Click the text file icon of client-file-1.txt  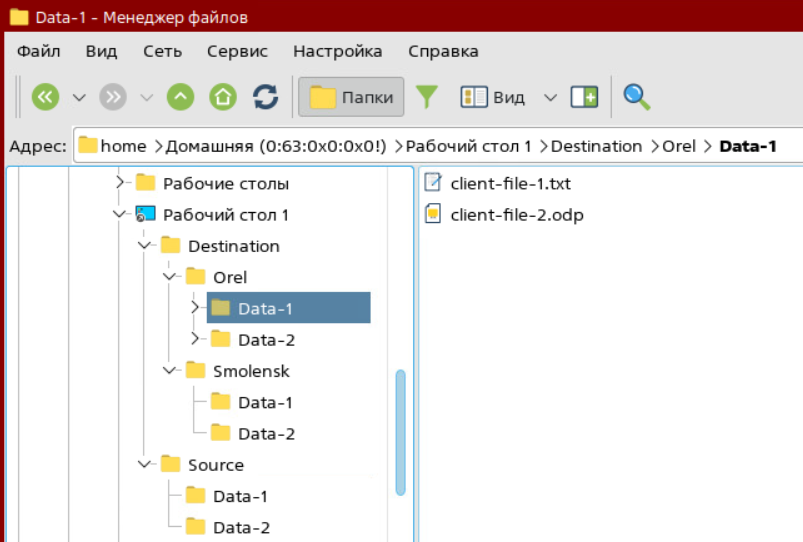pos(433,182)
